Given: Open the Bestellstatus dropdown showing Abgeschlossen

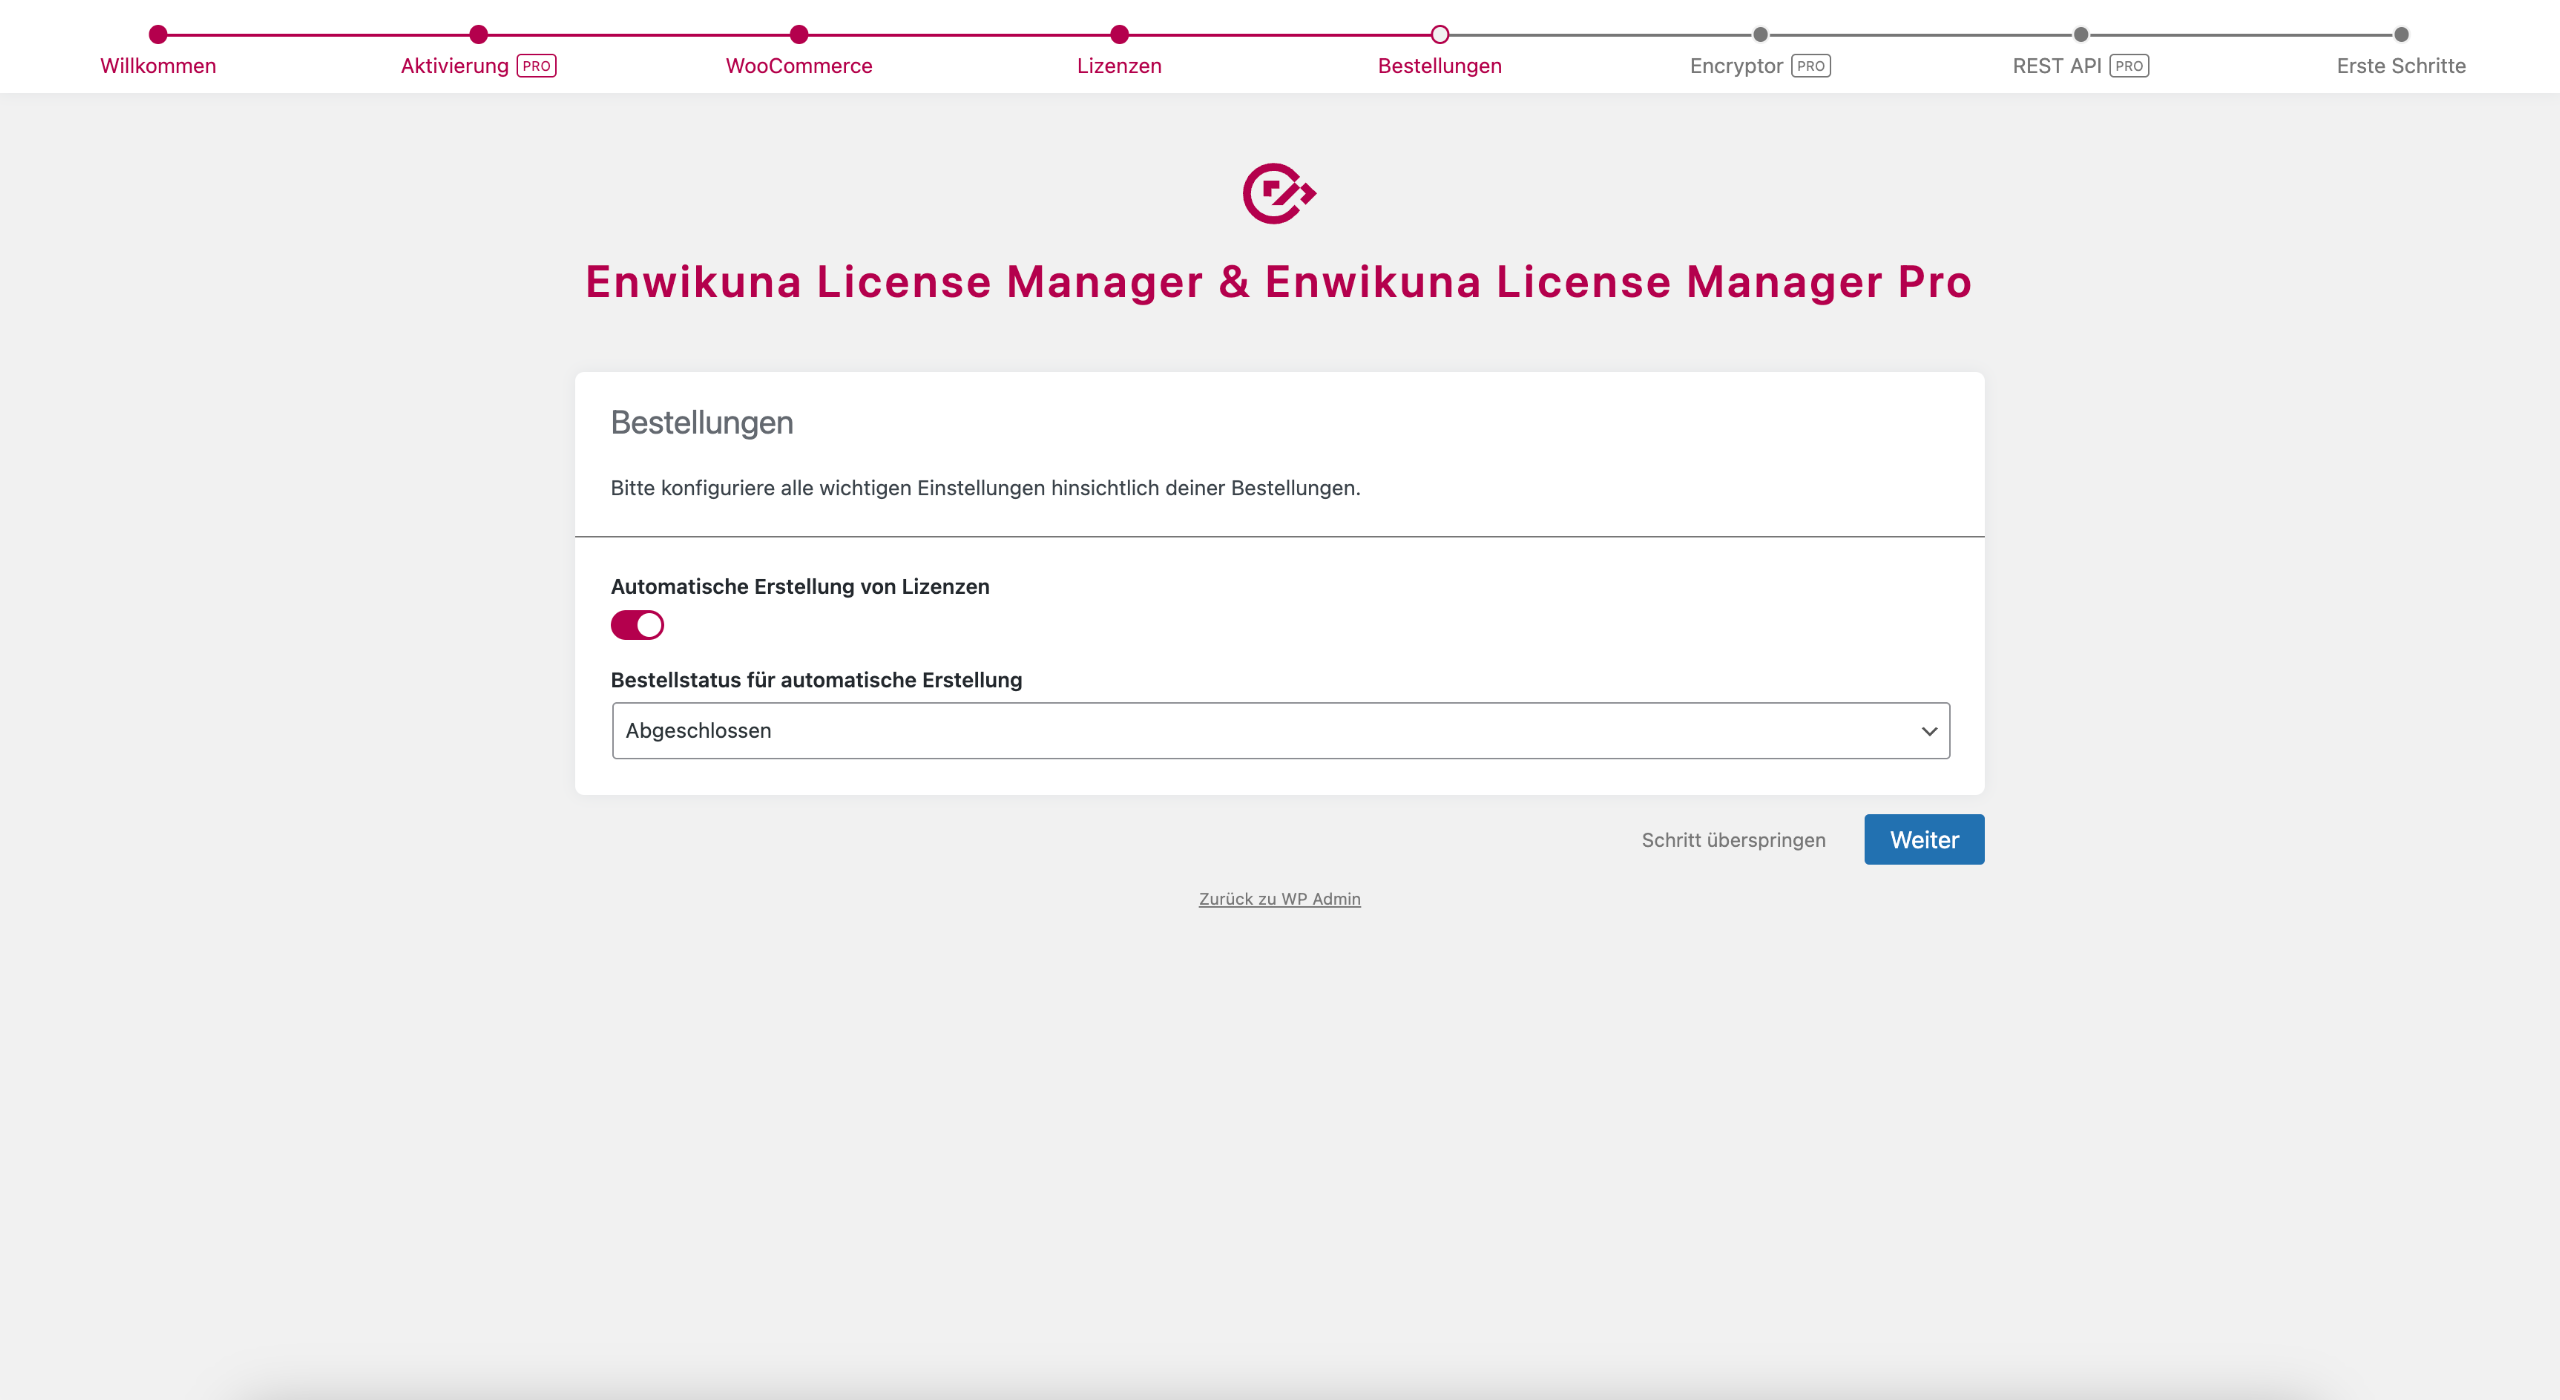Looking at the screenshot, I should (1281, 731).
